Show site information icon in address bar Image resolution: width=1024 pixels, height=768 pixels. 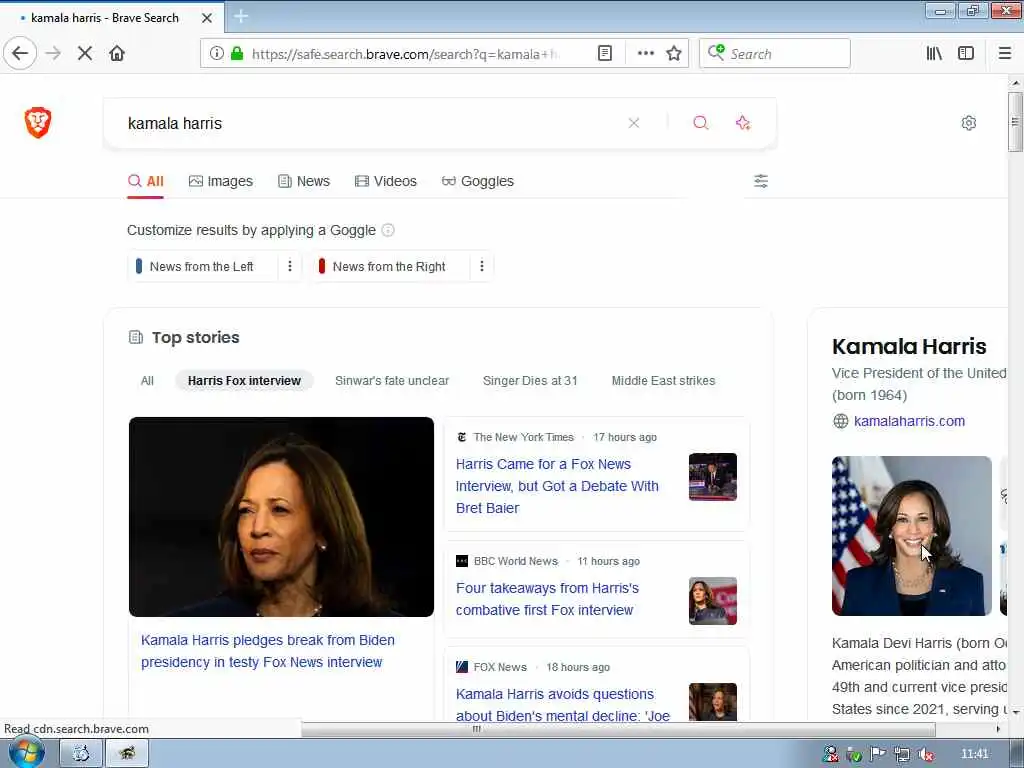pos(216,54)
